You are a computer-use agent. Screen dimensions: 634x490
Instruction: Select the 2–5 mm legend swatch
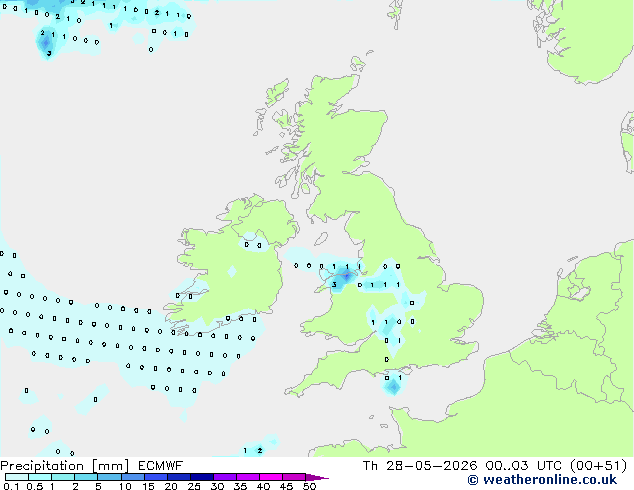(86, 477)
